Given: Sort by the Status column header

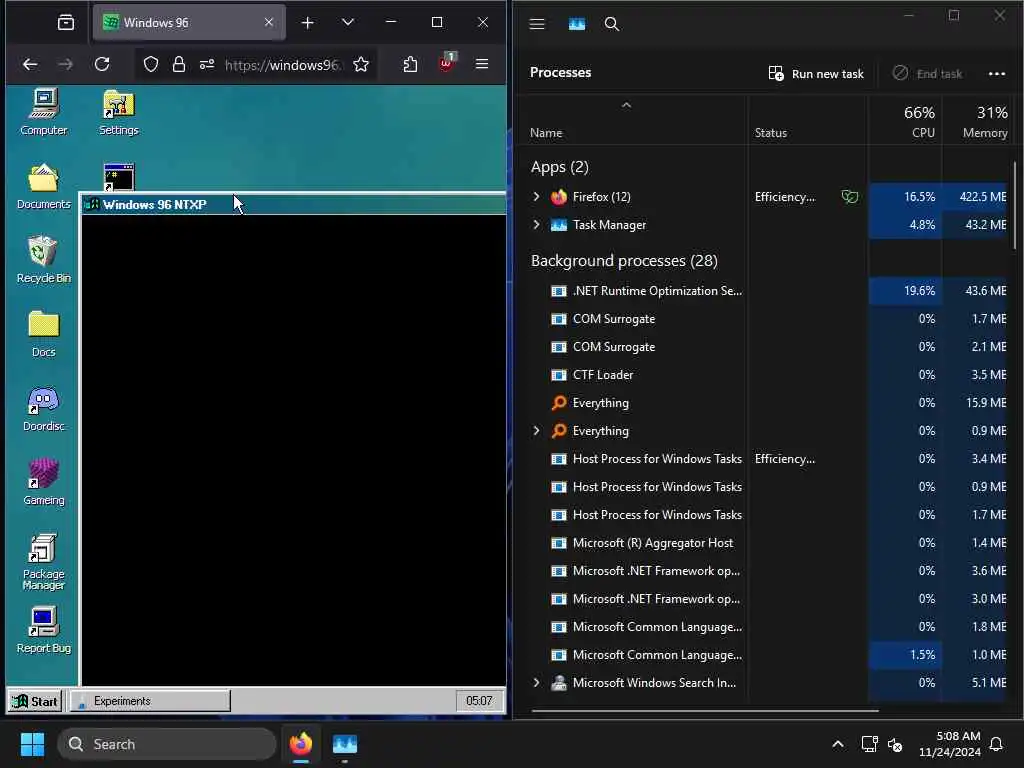Looking at the screenshot, I should tap(771, 133).
